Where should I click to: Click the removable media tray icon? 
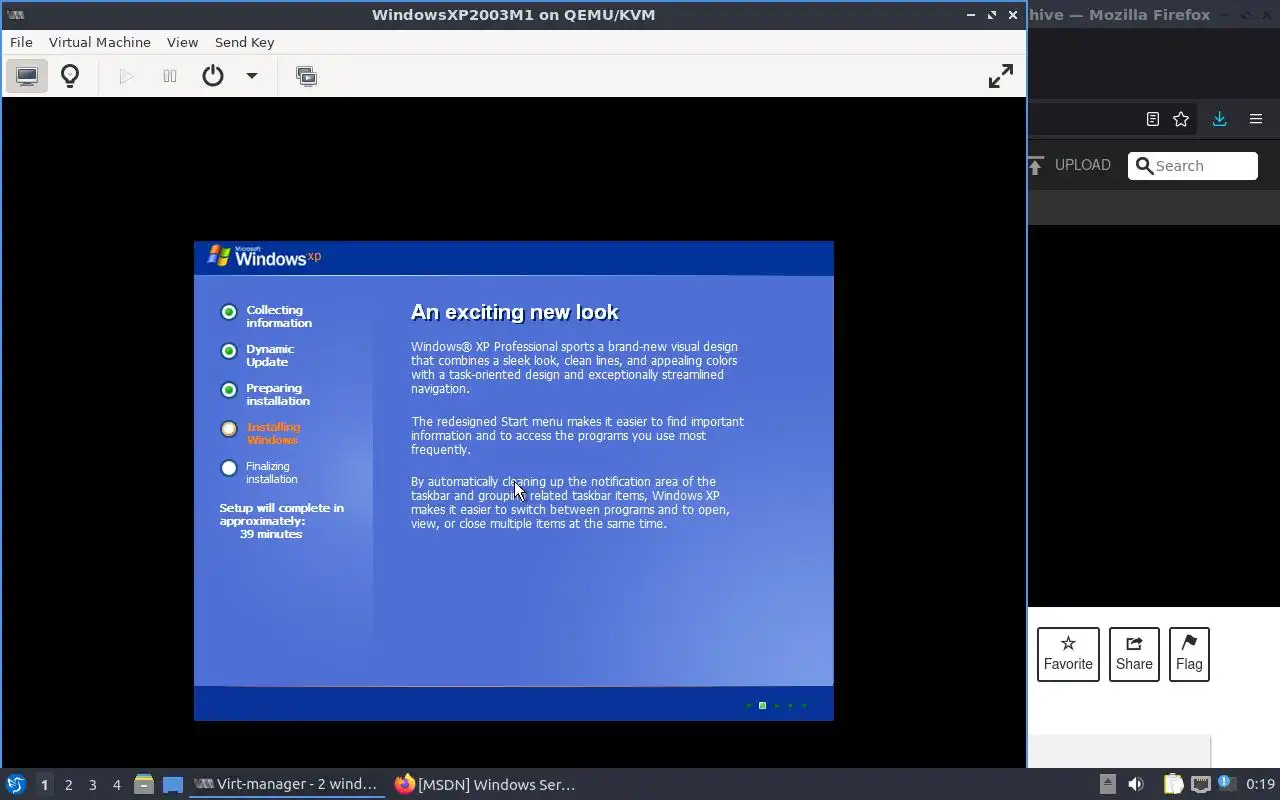click(x=1107, y=785)
